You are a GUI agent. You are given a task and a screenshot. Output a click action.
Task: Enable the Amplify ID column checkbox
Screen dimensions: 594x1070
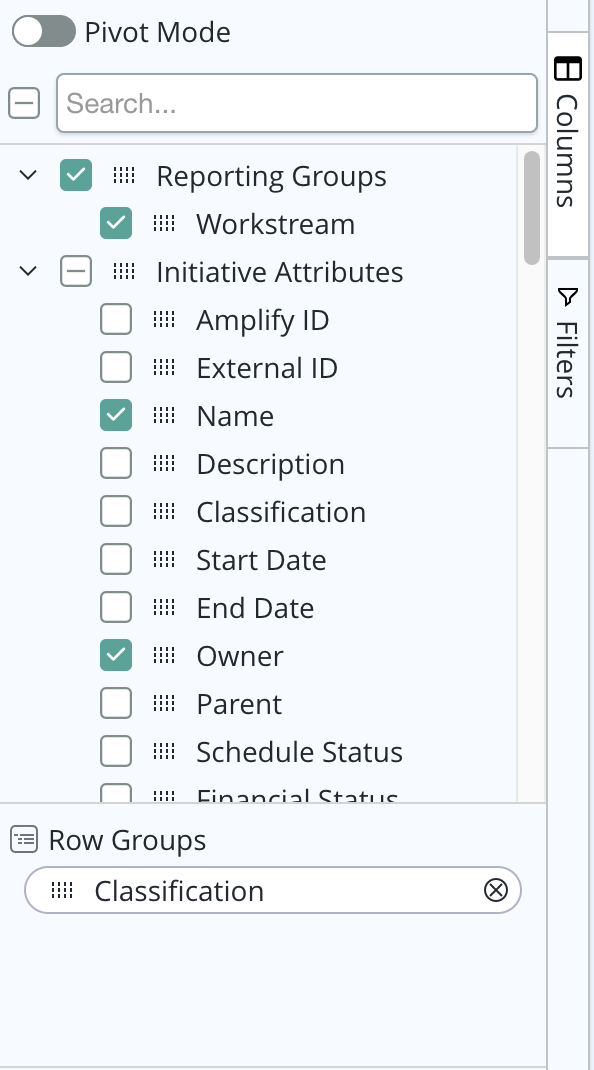(116, 319)
